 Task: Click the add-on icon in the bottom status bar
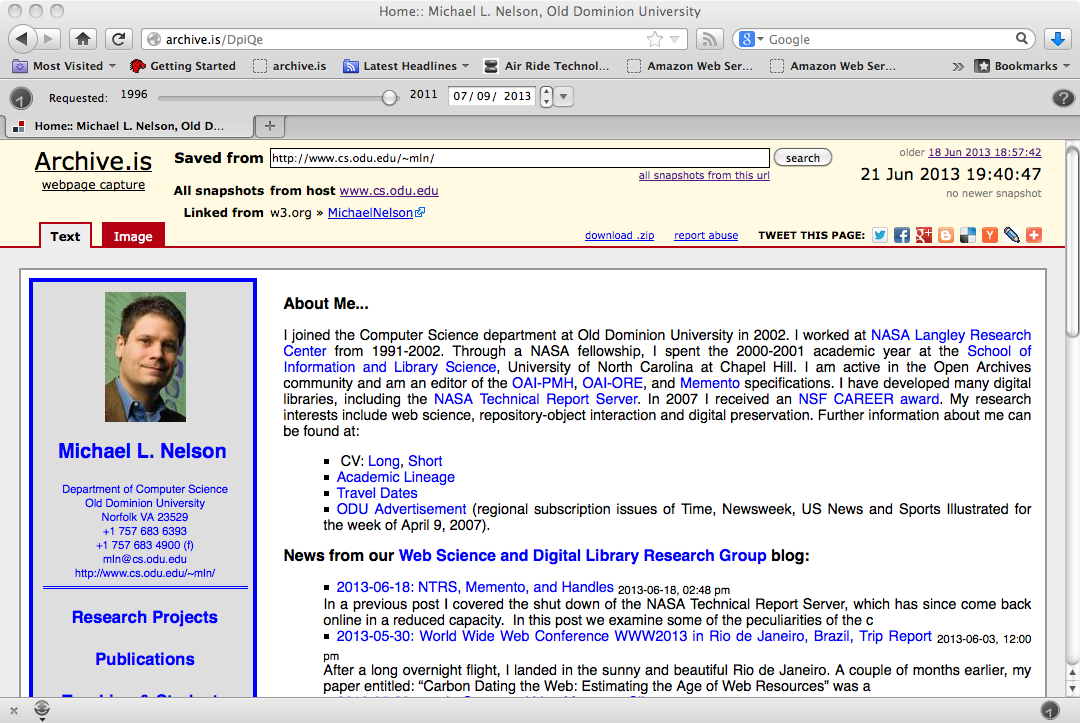pyautogui.click(x=42, y=709)
